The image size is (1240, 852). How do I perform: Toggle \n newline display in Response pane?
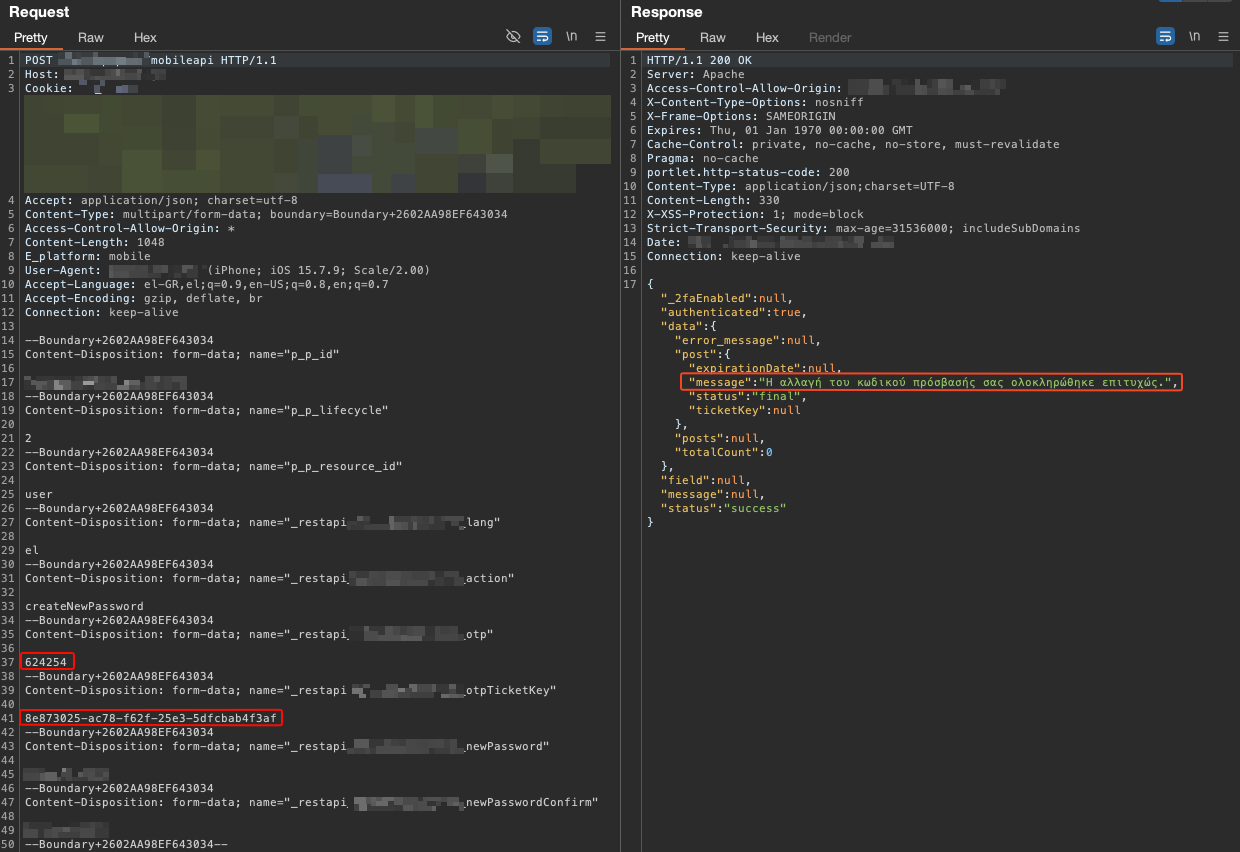click(1194, 36)
